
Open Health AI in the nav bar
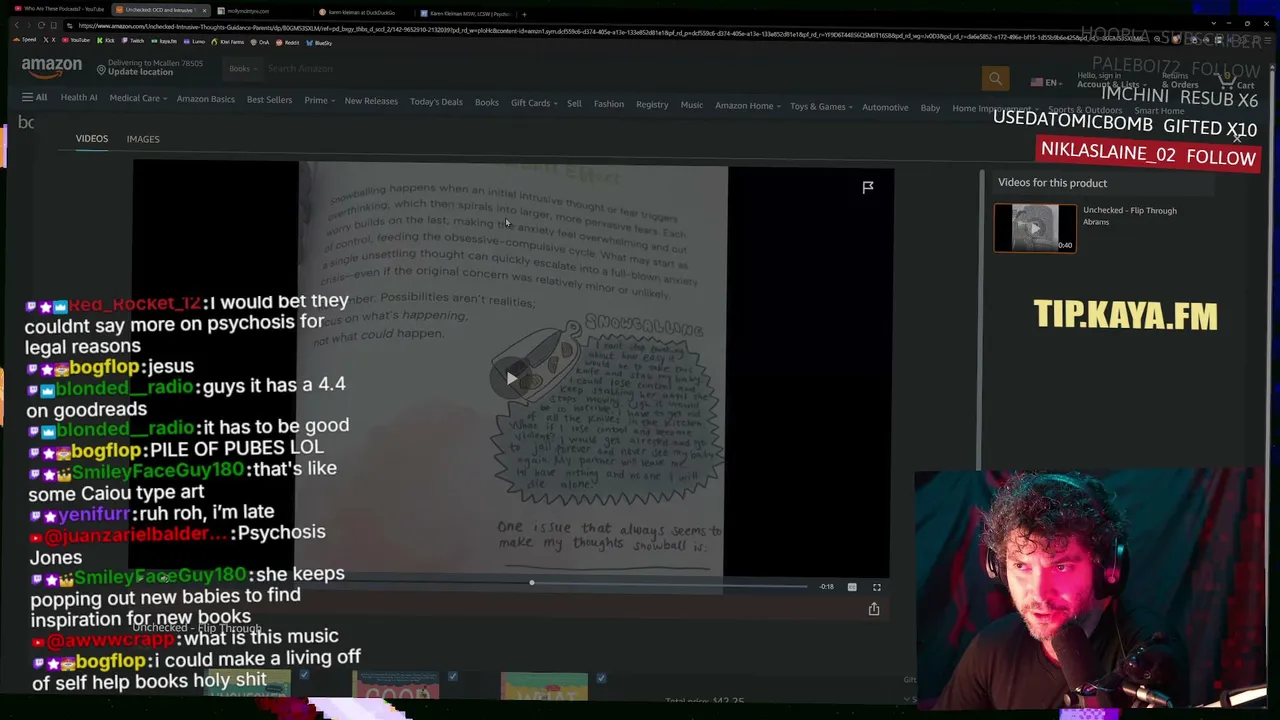click(x=79, y=98)
